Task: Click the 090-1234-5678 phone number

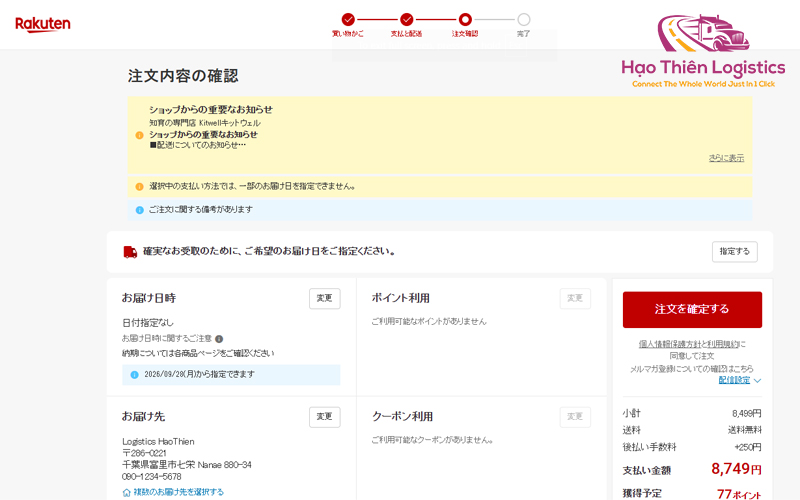Action: (152, 477)
